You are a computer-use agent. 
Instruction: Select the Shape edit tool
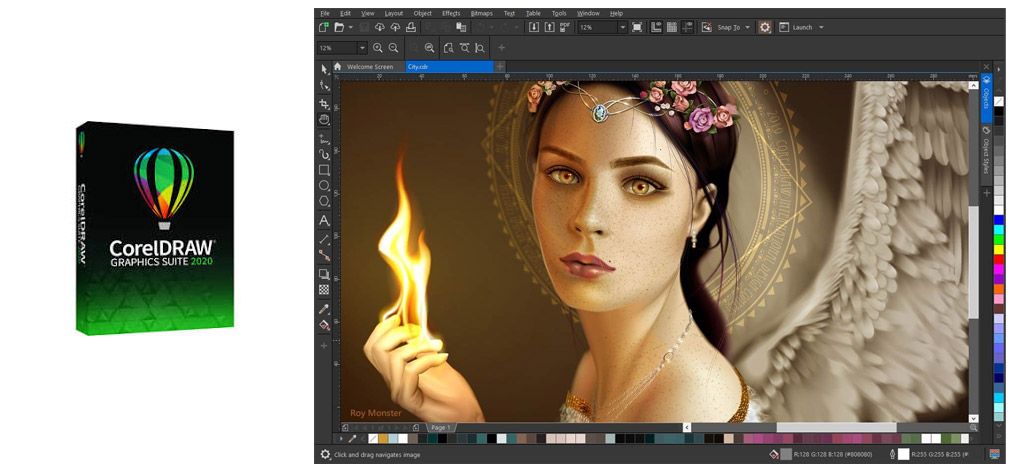(x=324, y=85)
